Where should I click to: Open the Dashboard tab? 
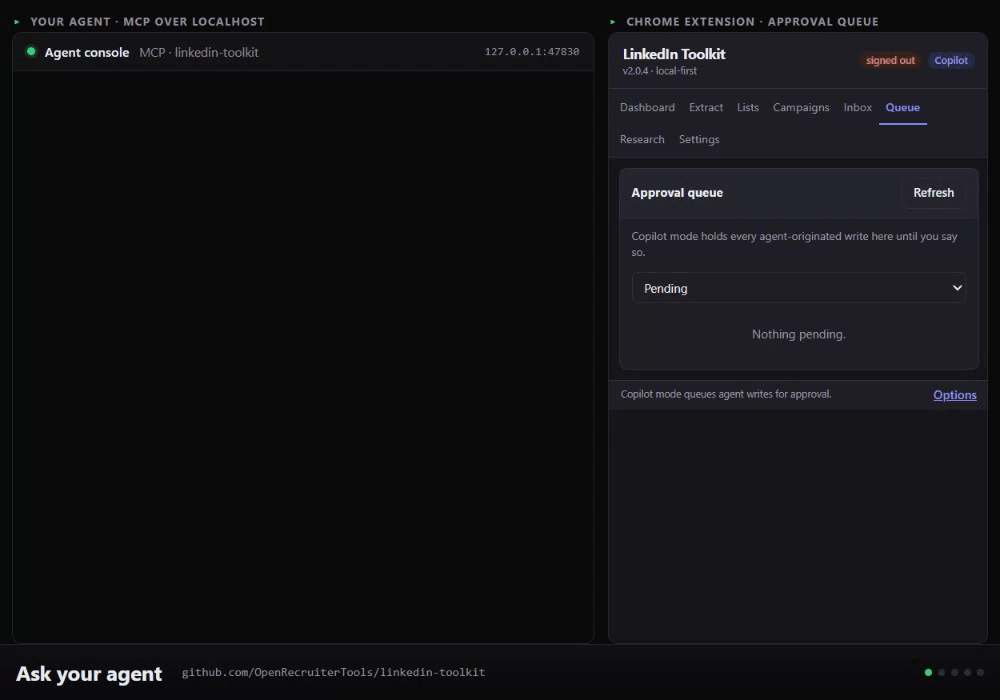point(647,107)
